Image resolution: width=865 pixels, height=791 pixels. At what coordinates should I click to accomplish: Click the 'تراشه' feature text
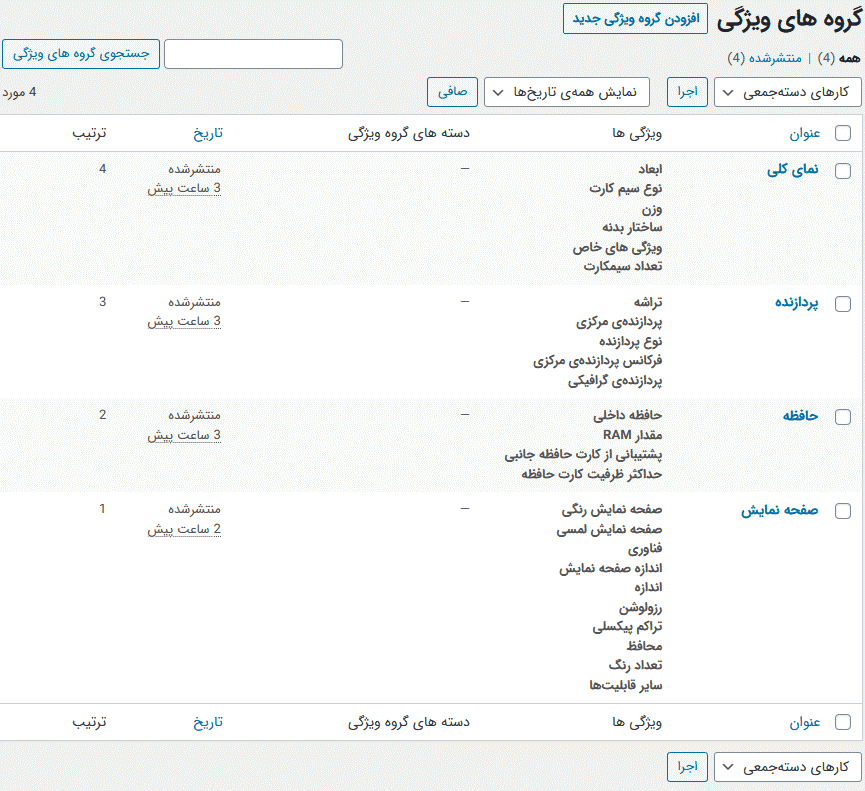pyautogui.click(x=648, y=302)
